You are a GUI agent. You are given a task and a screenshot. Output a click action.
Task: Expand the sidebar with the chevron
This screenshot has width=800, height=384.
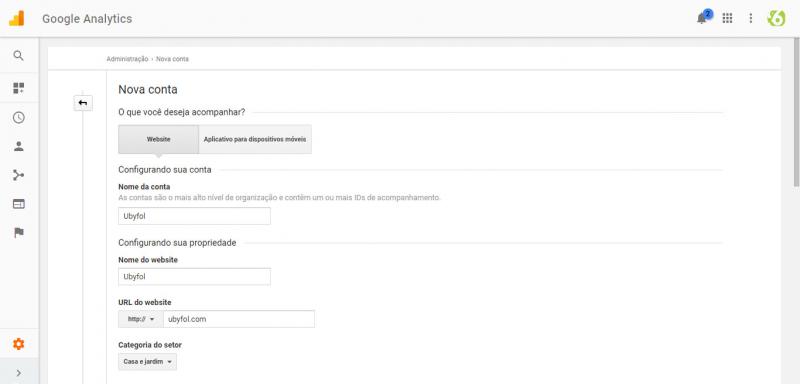tap(18, 373)
